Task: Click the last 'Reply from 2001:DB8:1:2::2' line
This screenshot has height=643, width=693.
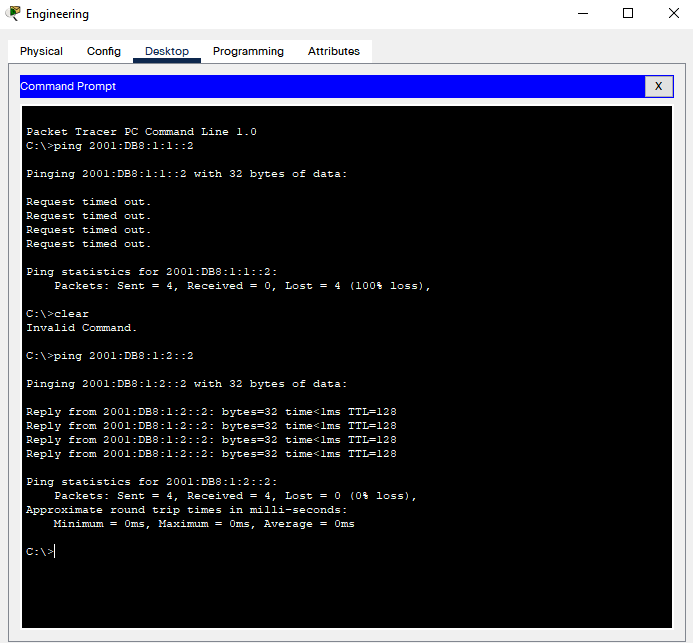Action: pyautogui.click(x=211, y=454)
